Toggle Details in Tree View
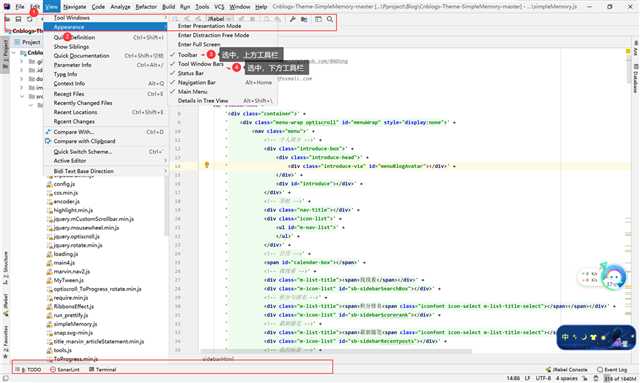 [x=223, y=100]
